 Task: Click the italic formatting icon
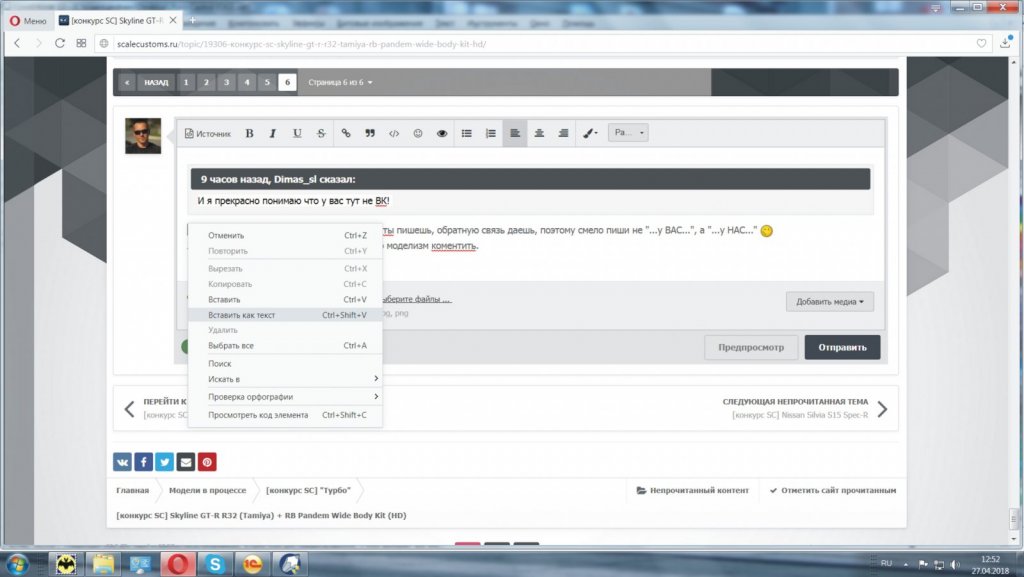[x=273, y=133]
